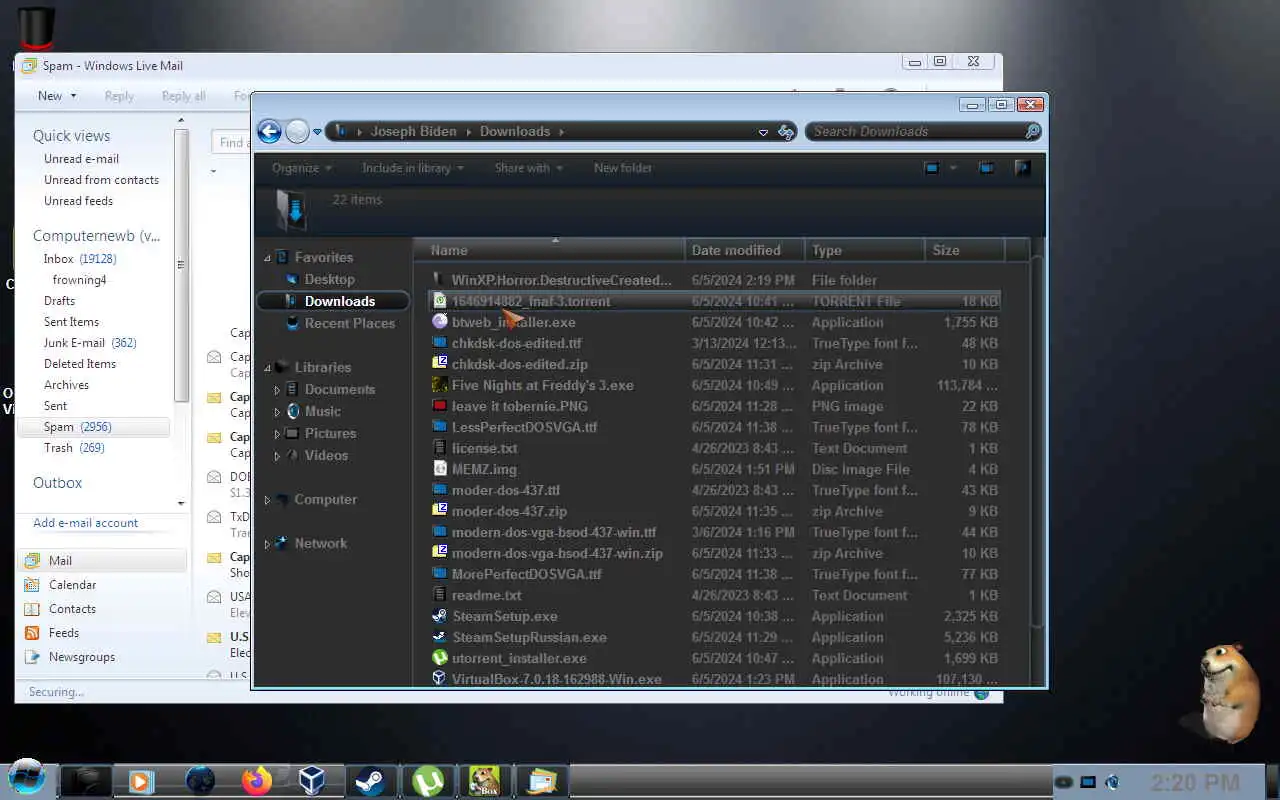Open uTorrent from the taskbar
This screenshot has width=1280, height=800.
click(x=428, y=781)
